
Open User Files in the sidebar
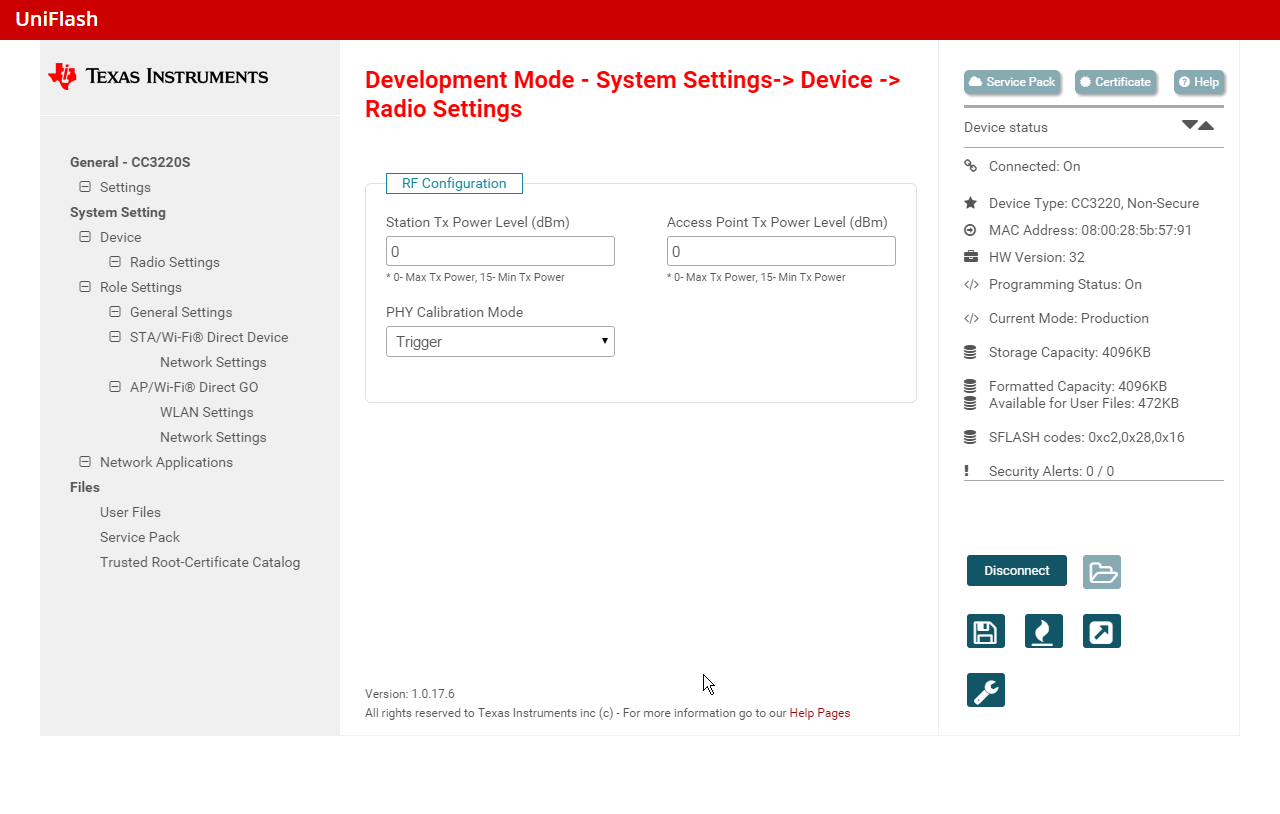(130, 512)
